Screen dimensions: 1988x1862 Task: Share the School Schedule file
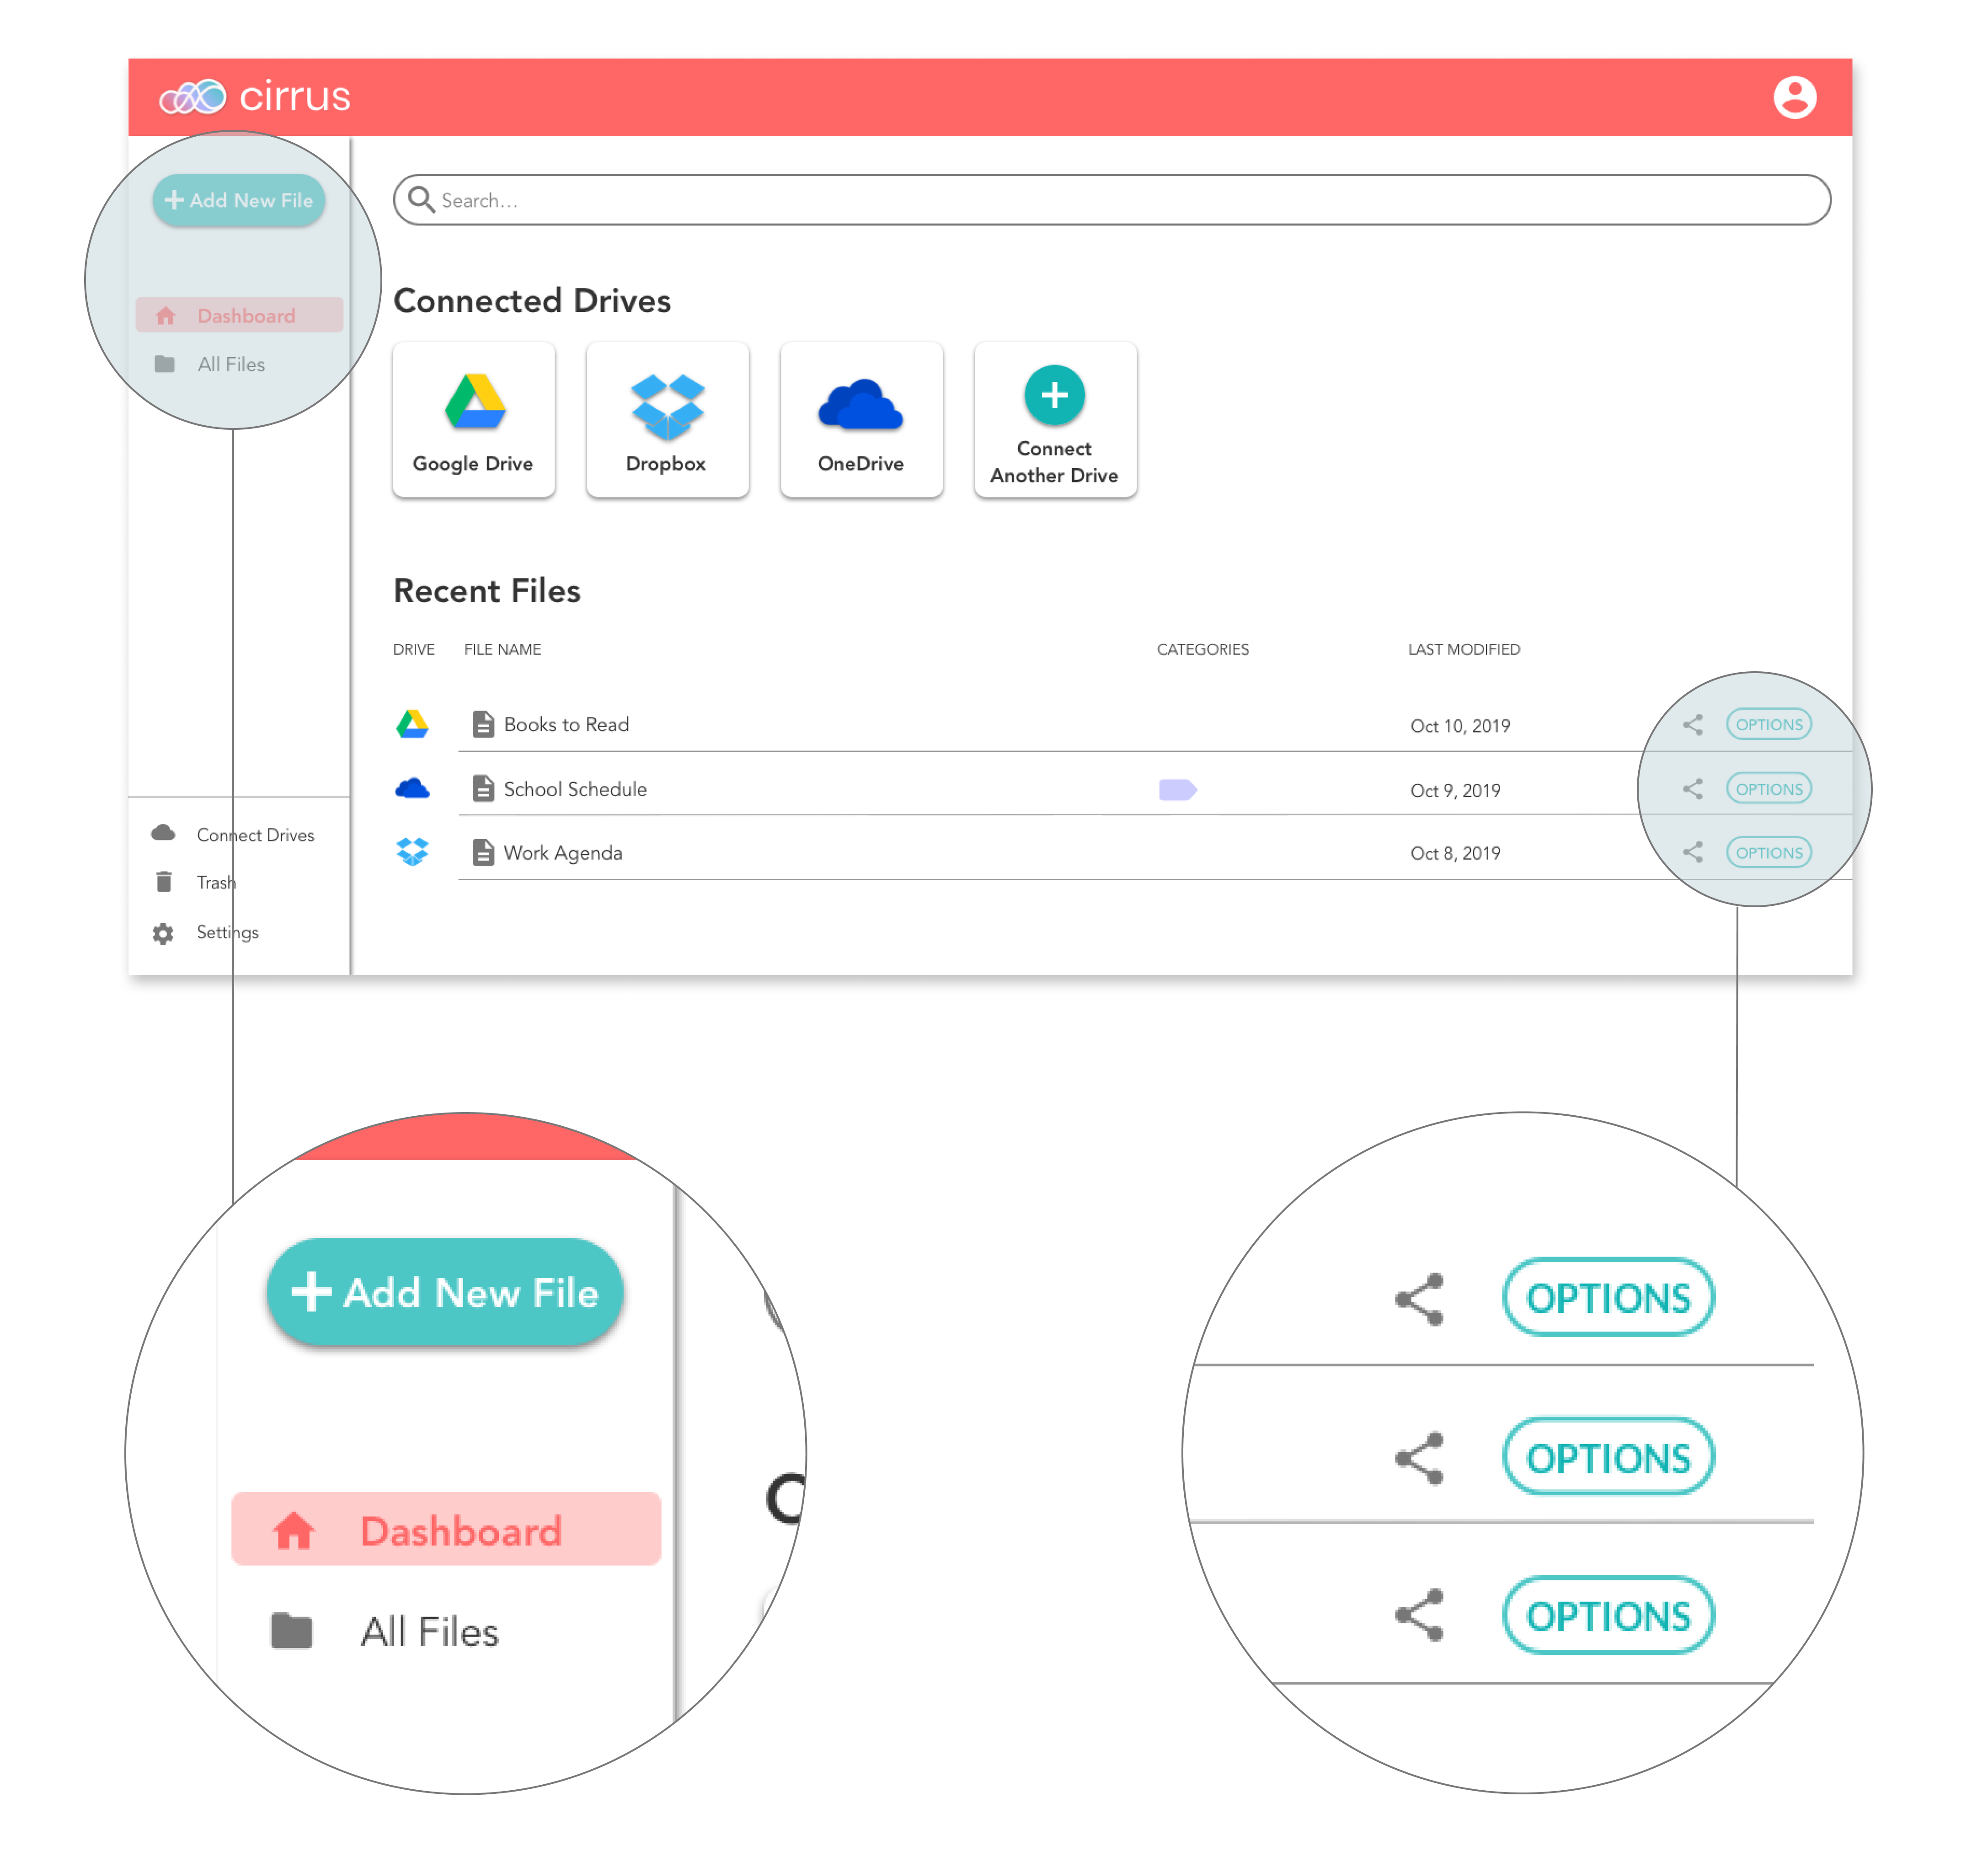(1692, 789)
